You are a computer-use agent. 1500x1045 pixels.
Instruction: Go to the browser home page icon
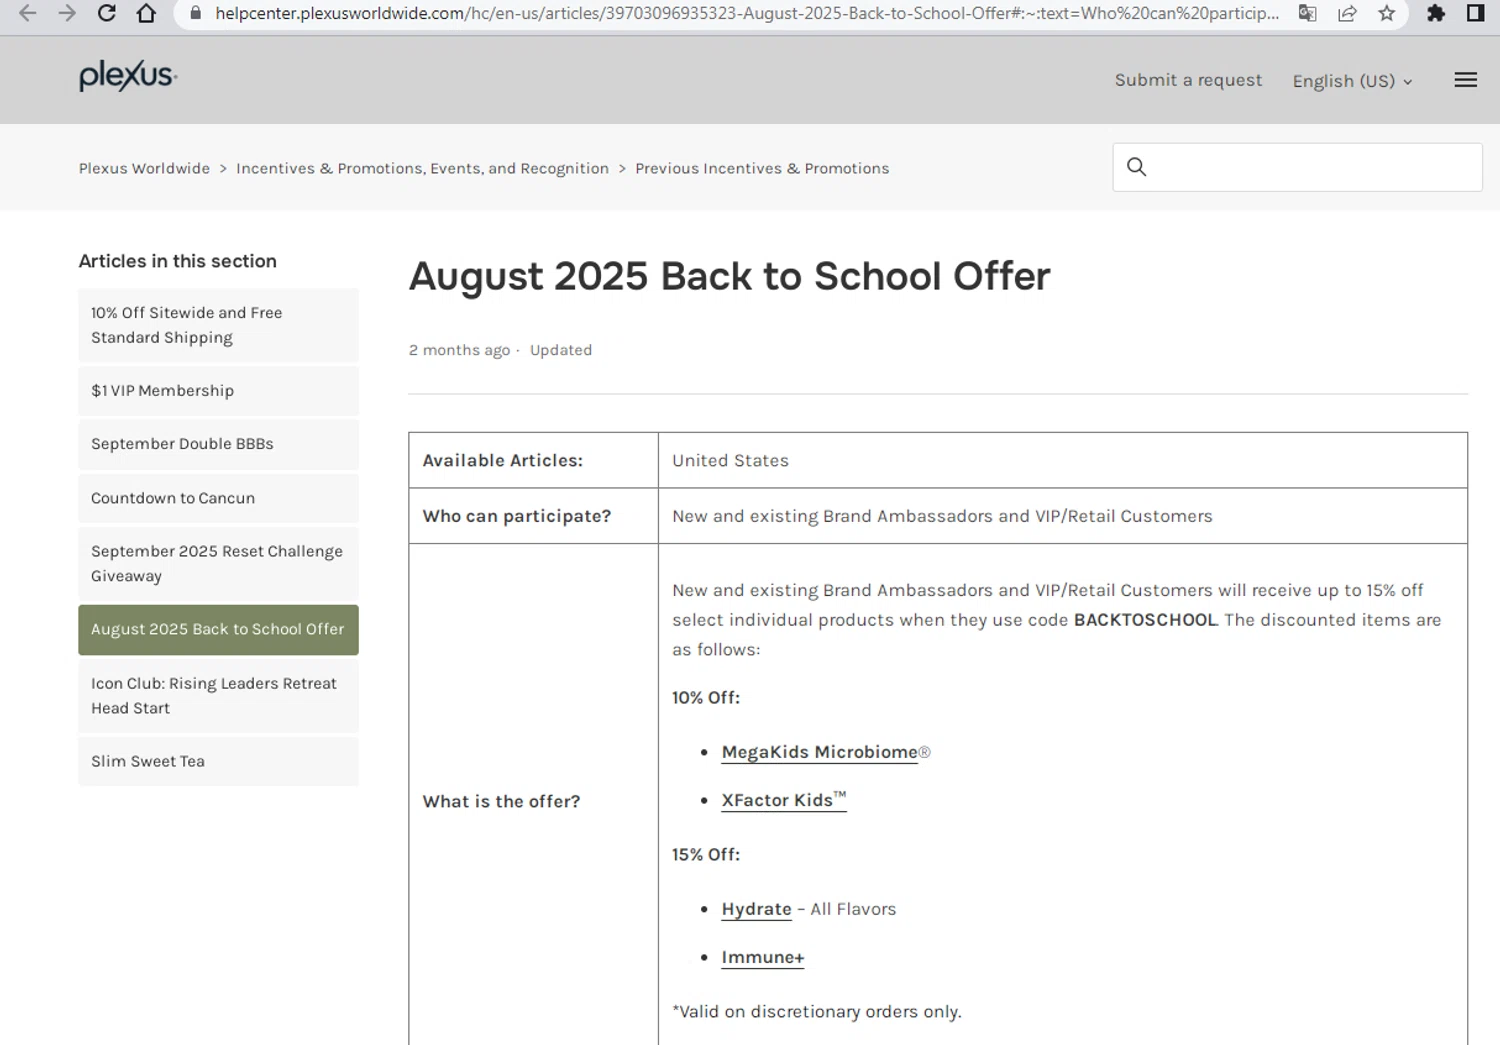click(x=146, y=13)
